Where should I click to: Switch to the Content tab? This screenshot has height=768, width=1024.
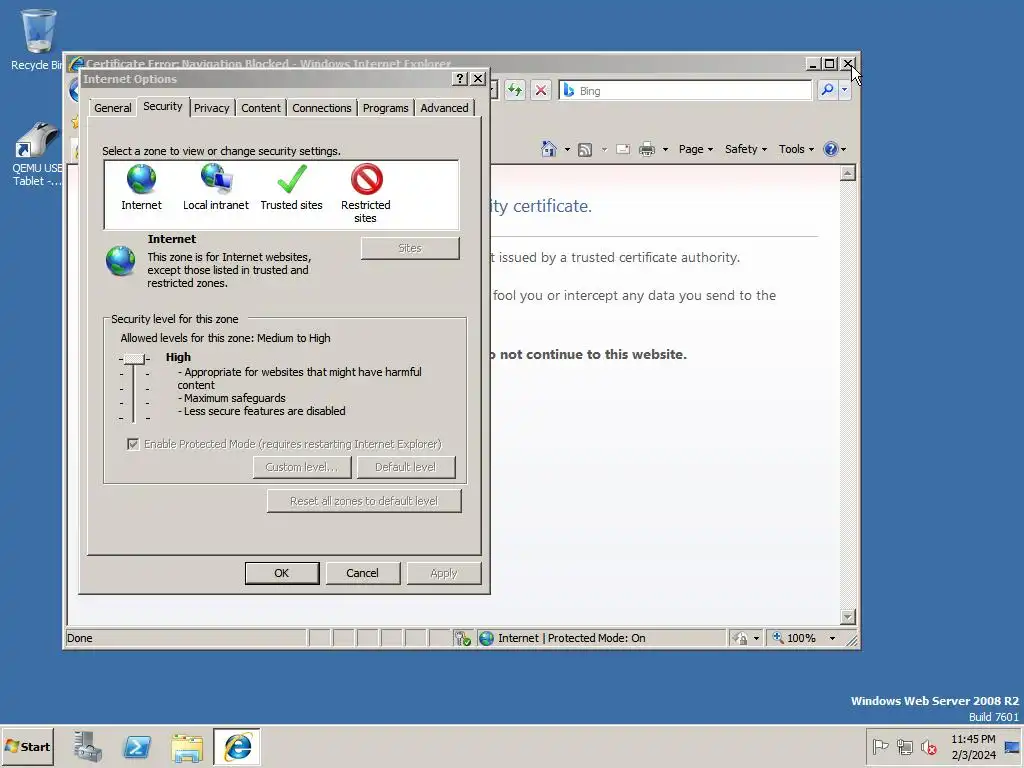pos(261,108)
